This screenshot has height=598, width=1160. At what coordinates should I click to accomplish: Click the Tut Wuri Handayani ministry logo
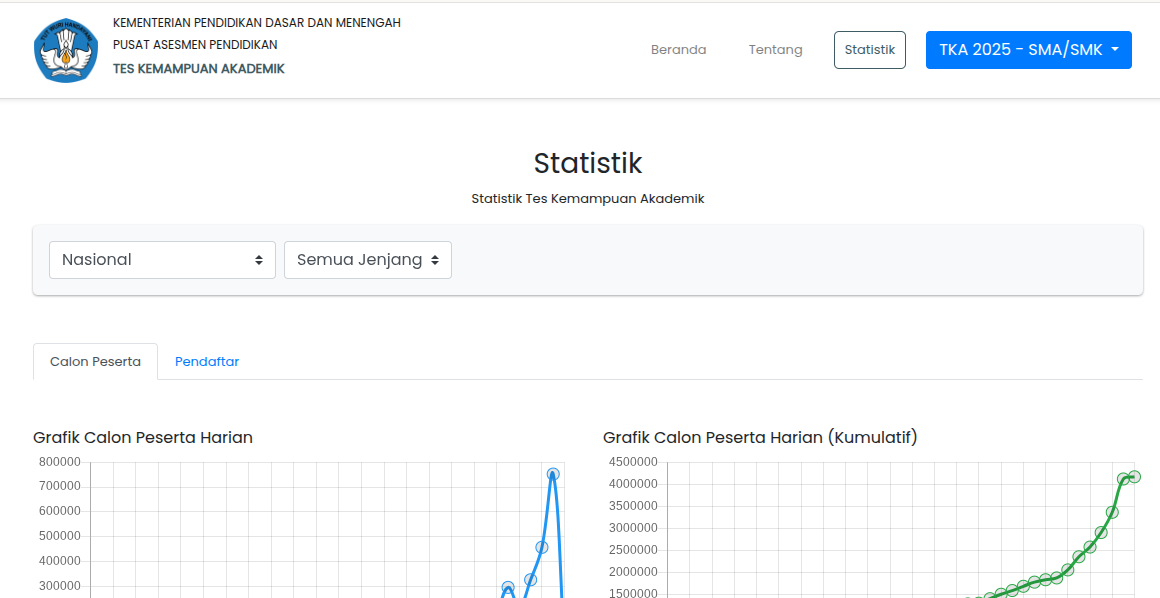pyautogui.click(x=66, y=50)
